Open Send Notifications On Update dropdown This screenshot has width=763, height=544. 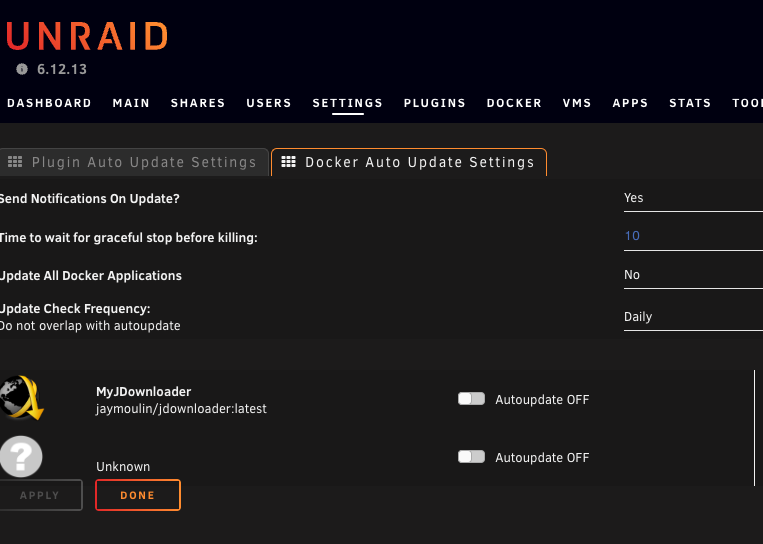pyautogui.click(x=693, y=199)
